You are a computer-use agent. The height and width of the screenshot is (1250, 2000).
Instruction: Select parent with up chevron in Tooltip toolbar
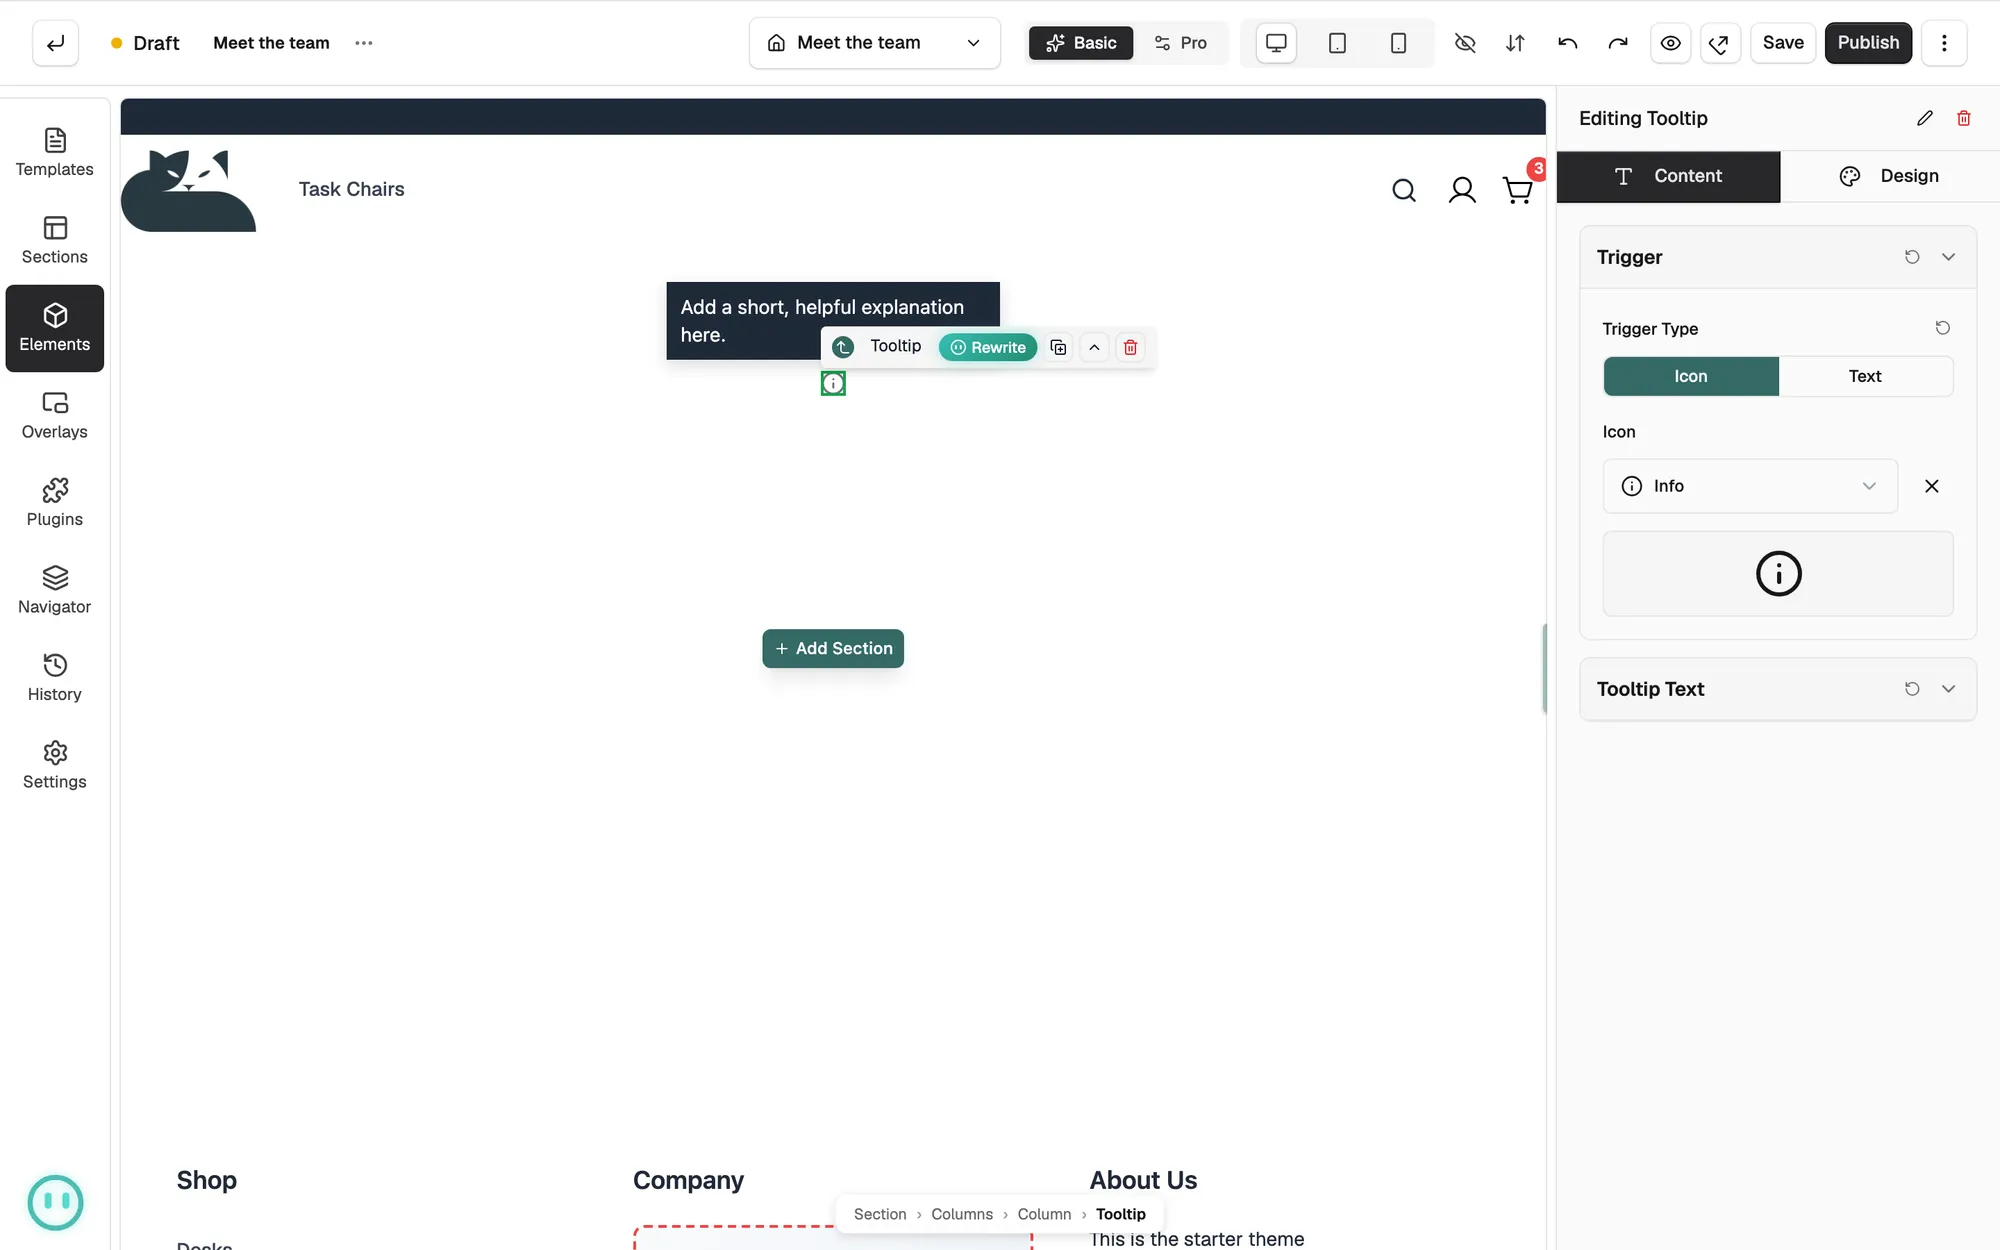coord(1094,347)
